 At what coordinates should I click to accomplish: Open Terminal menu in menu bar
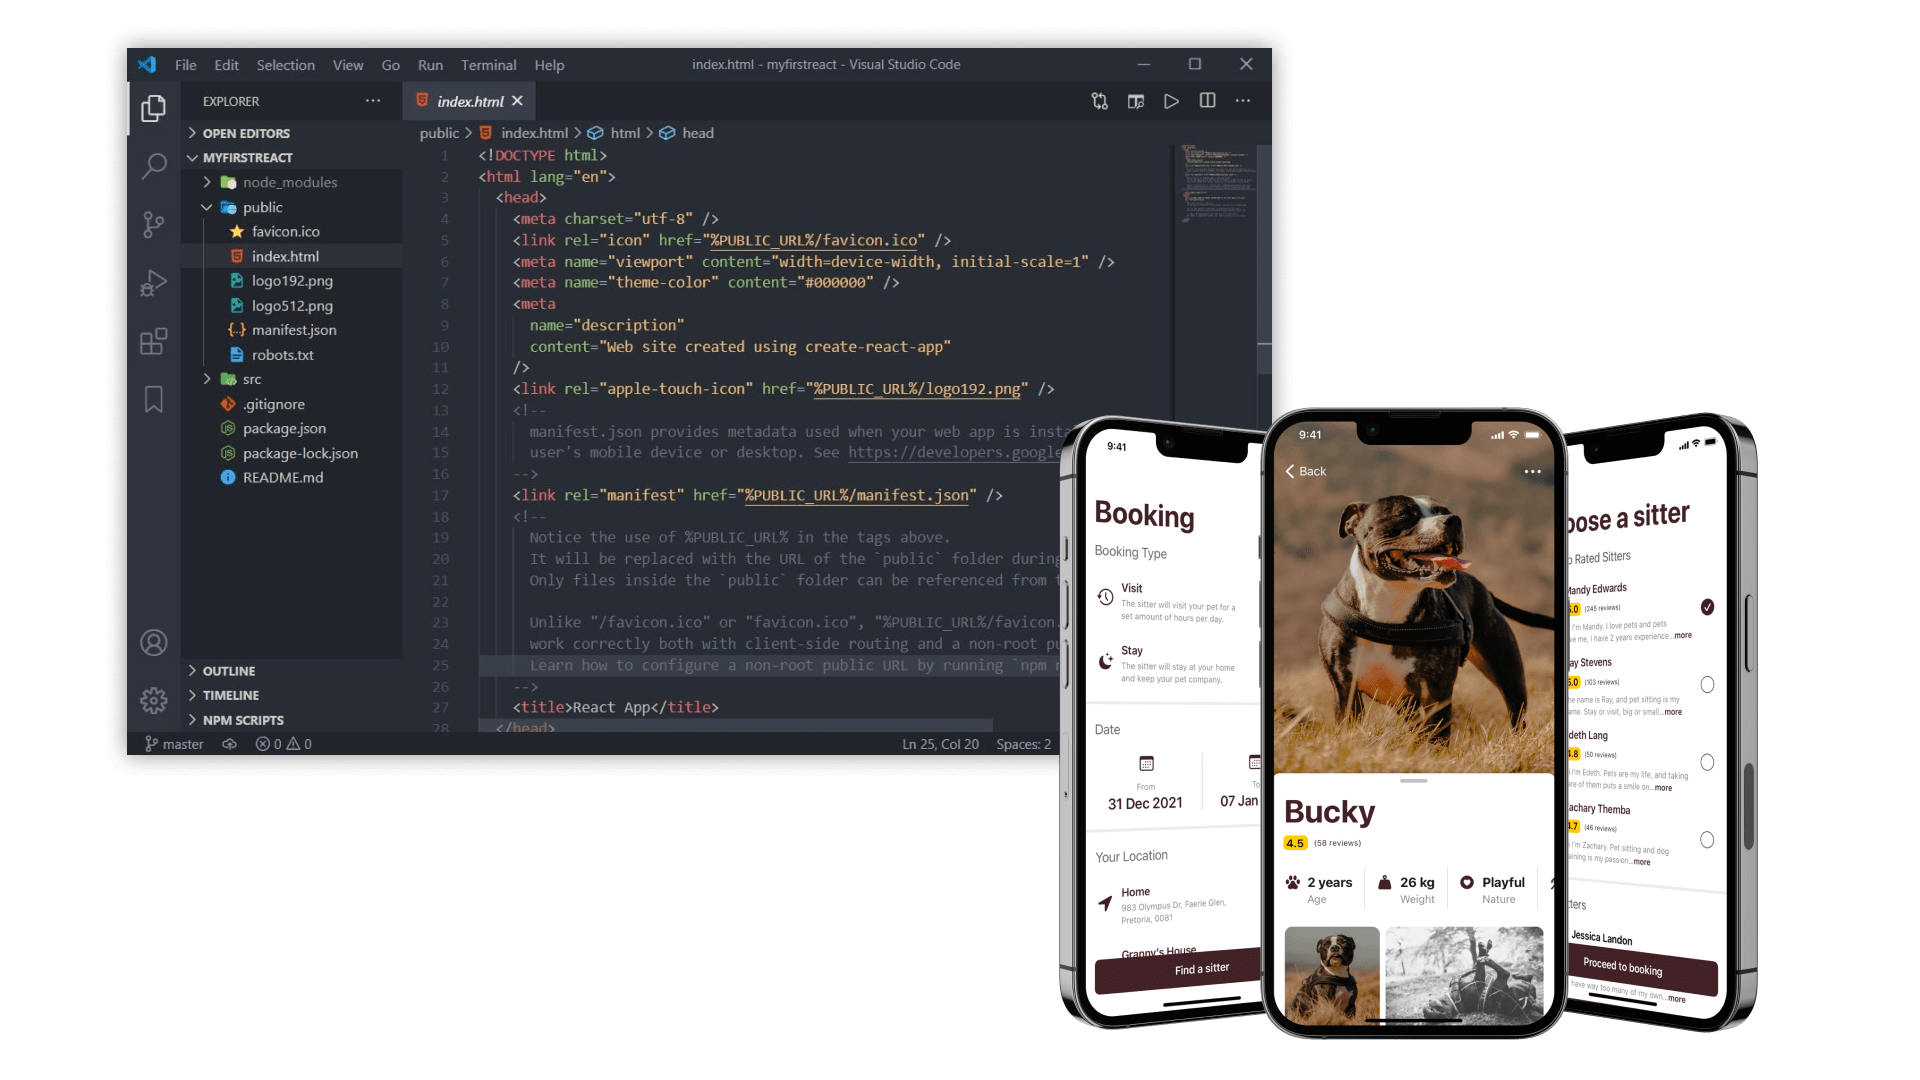pos(489,63)
